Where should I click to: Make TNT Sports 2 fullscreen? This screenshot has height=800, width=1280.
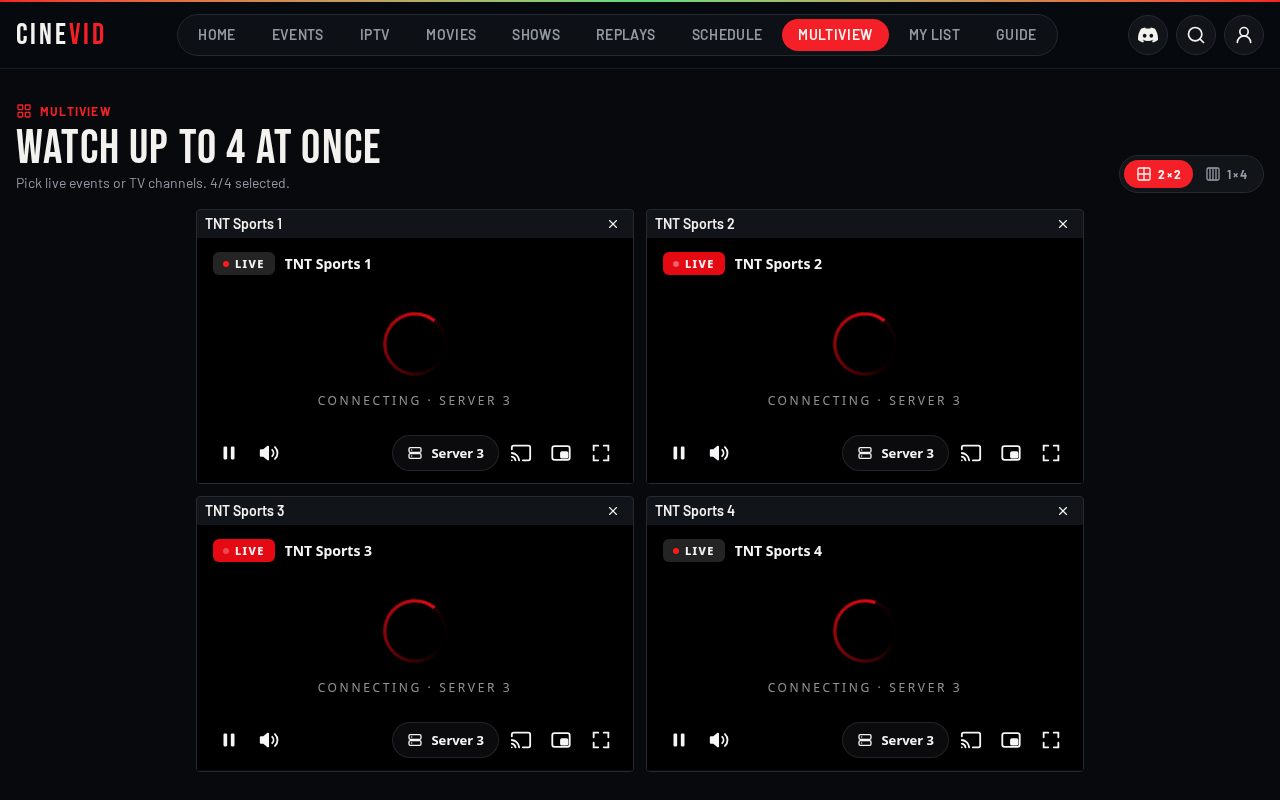tap(1051, 453)
